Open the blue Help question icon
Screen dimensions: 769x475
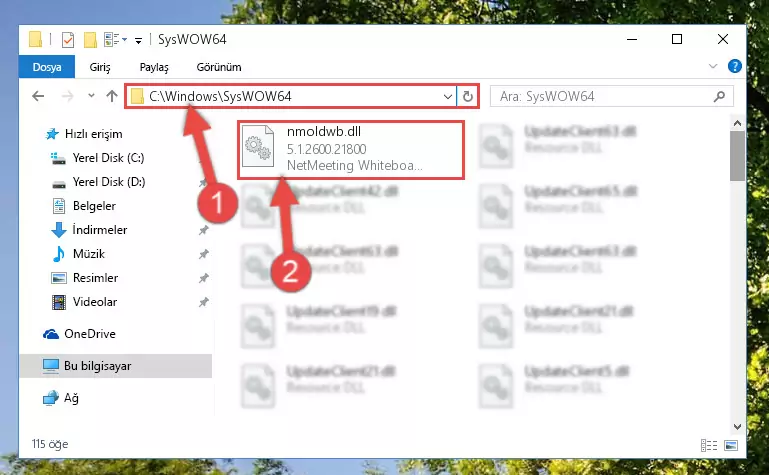[734, 66]
